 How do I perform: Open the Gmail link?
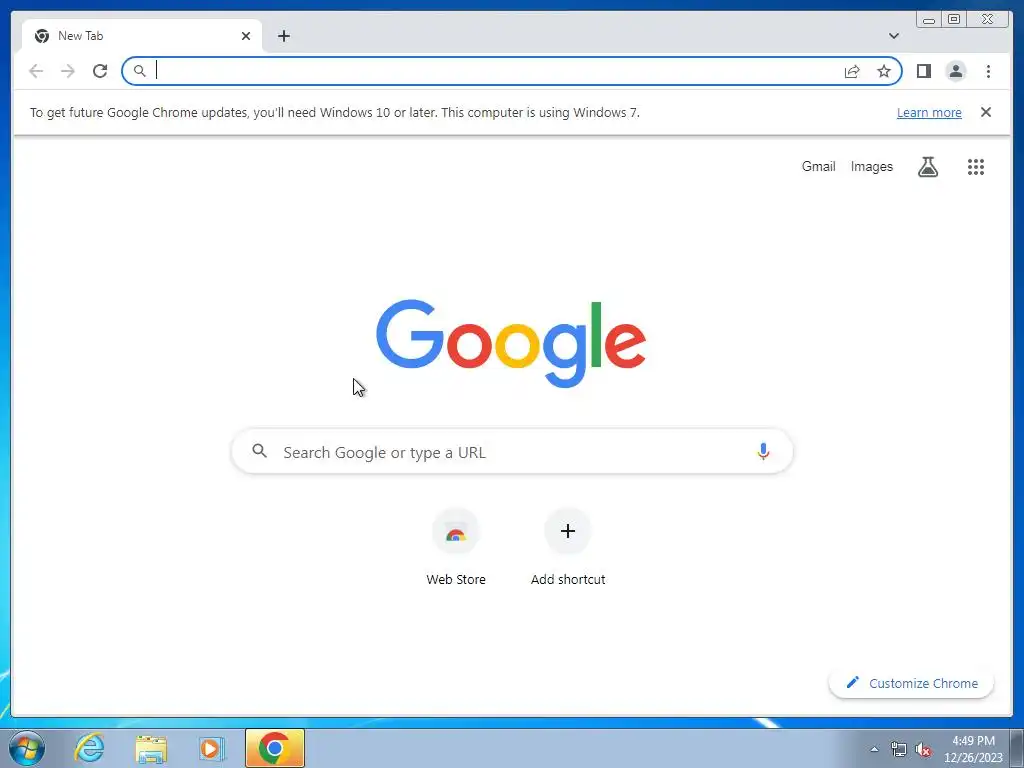pyautogui.click(x=818, y=167)
